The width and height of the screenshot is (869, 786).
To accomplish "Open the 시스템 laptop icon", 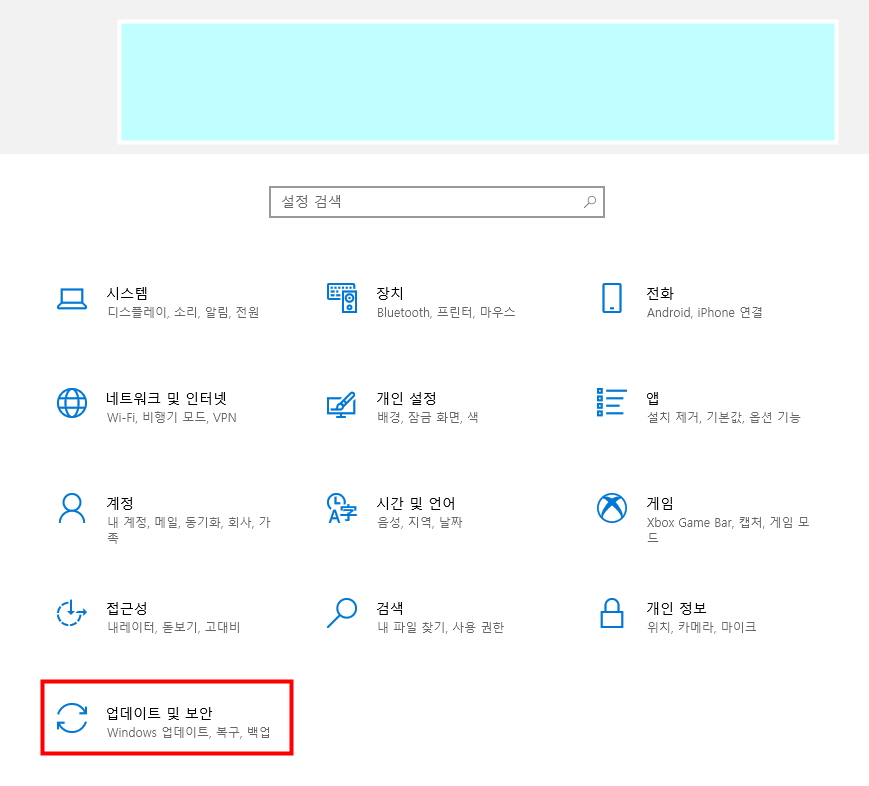I will [72, 299].
